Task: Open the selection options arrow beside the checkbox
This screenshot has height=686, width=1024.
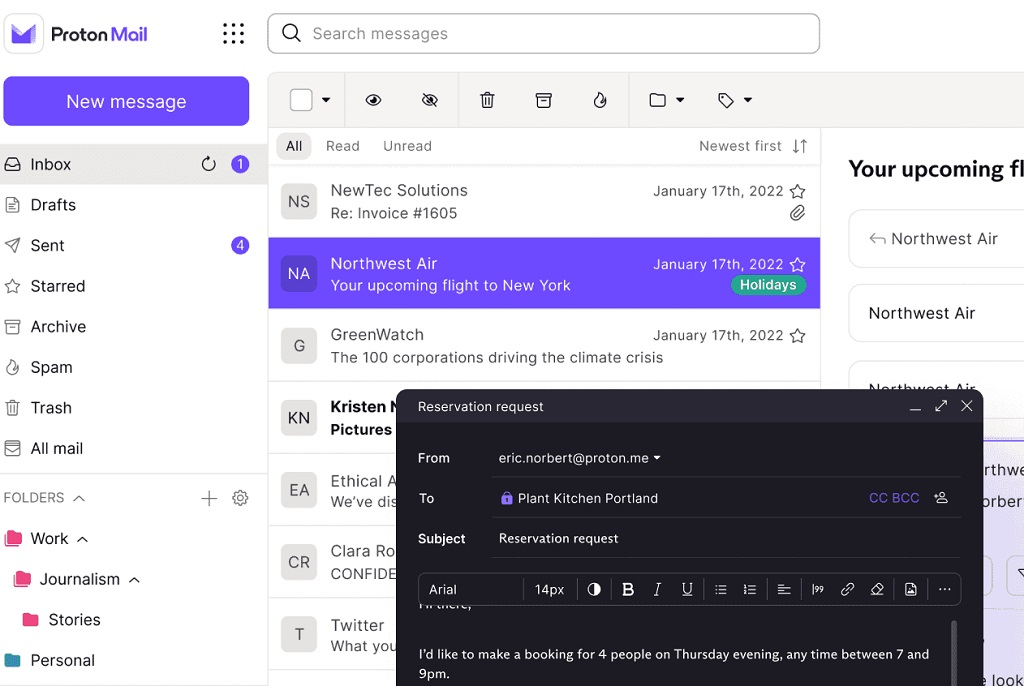Action: (x=326, y=100)
